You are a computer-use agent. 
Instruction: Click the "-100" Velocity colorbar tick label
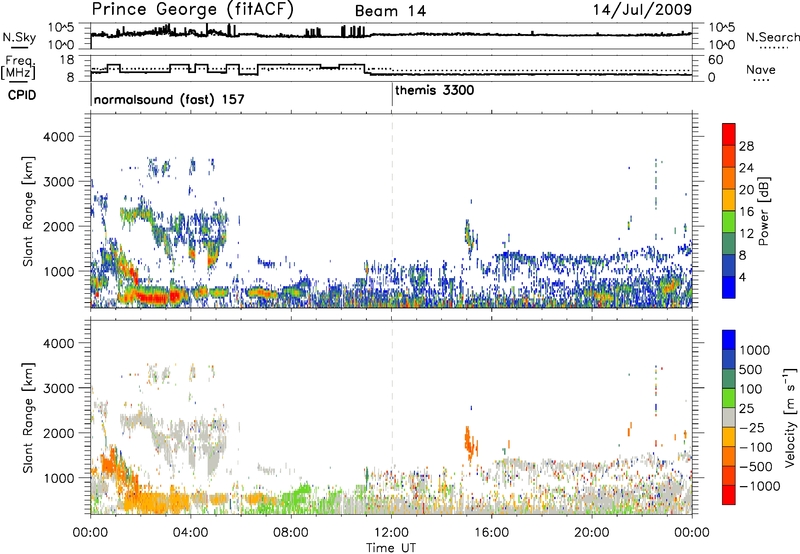756,447
